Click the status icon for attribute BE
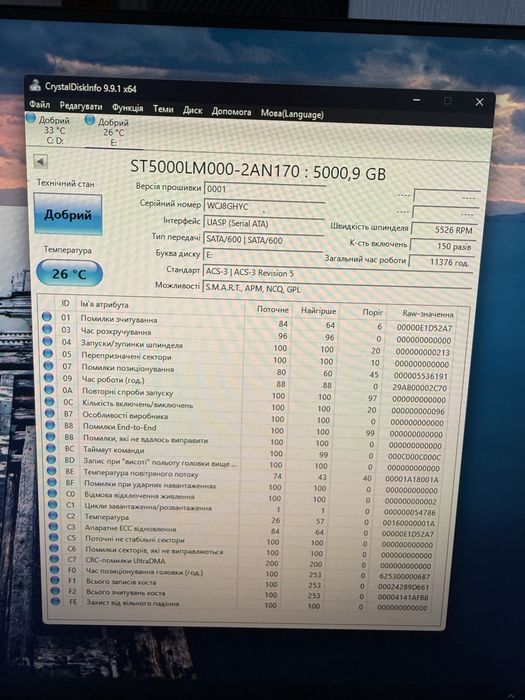This screenshot has height=700, width=525. (x=52, y=471)
